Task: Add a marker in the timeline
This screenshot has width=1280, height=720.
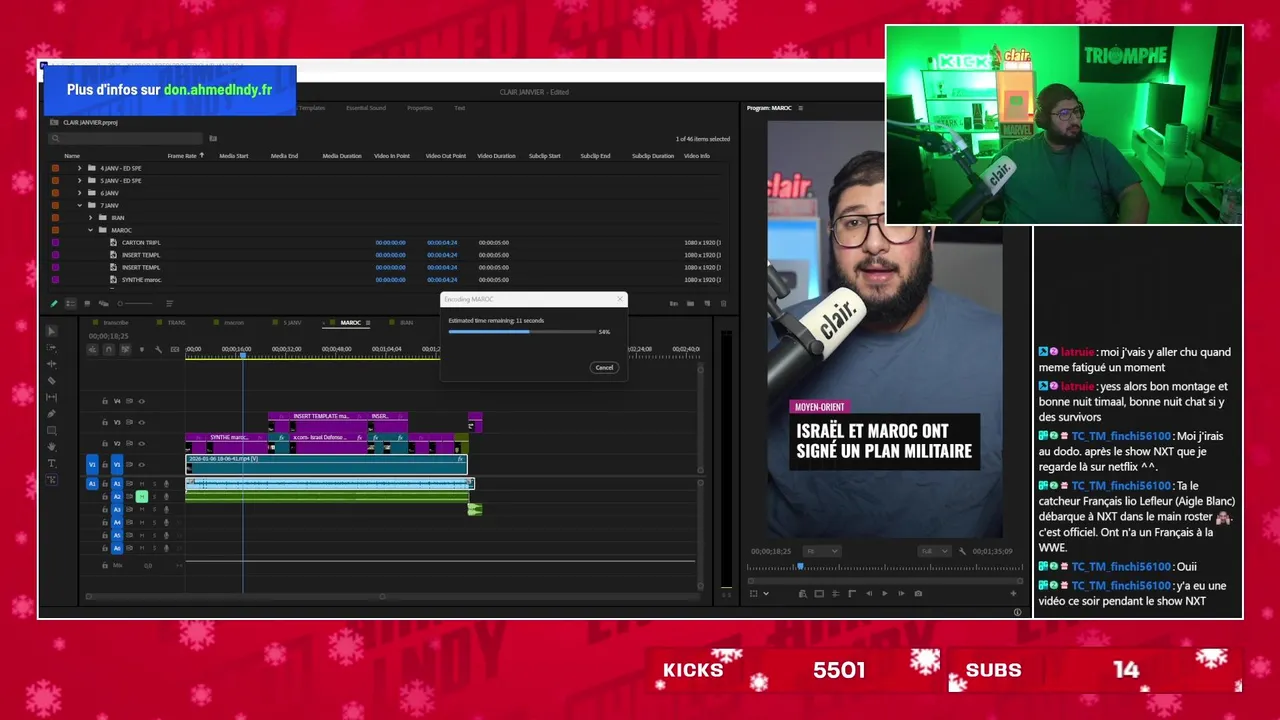Action: 141,349
